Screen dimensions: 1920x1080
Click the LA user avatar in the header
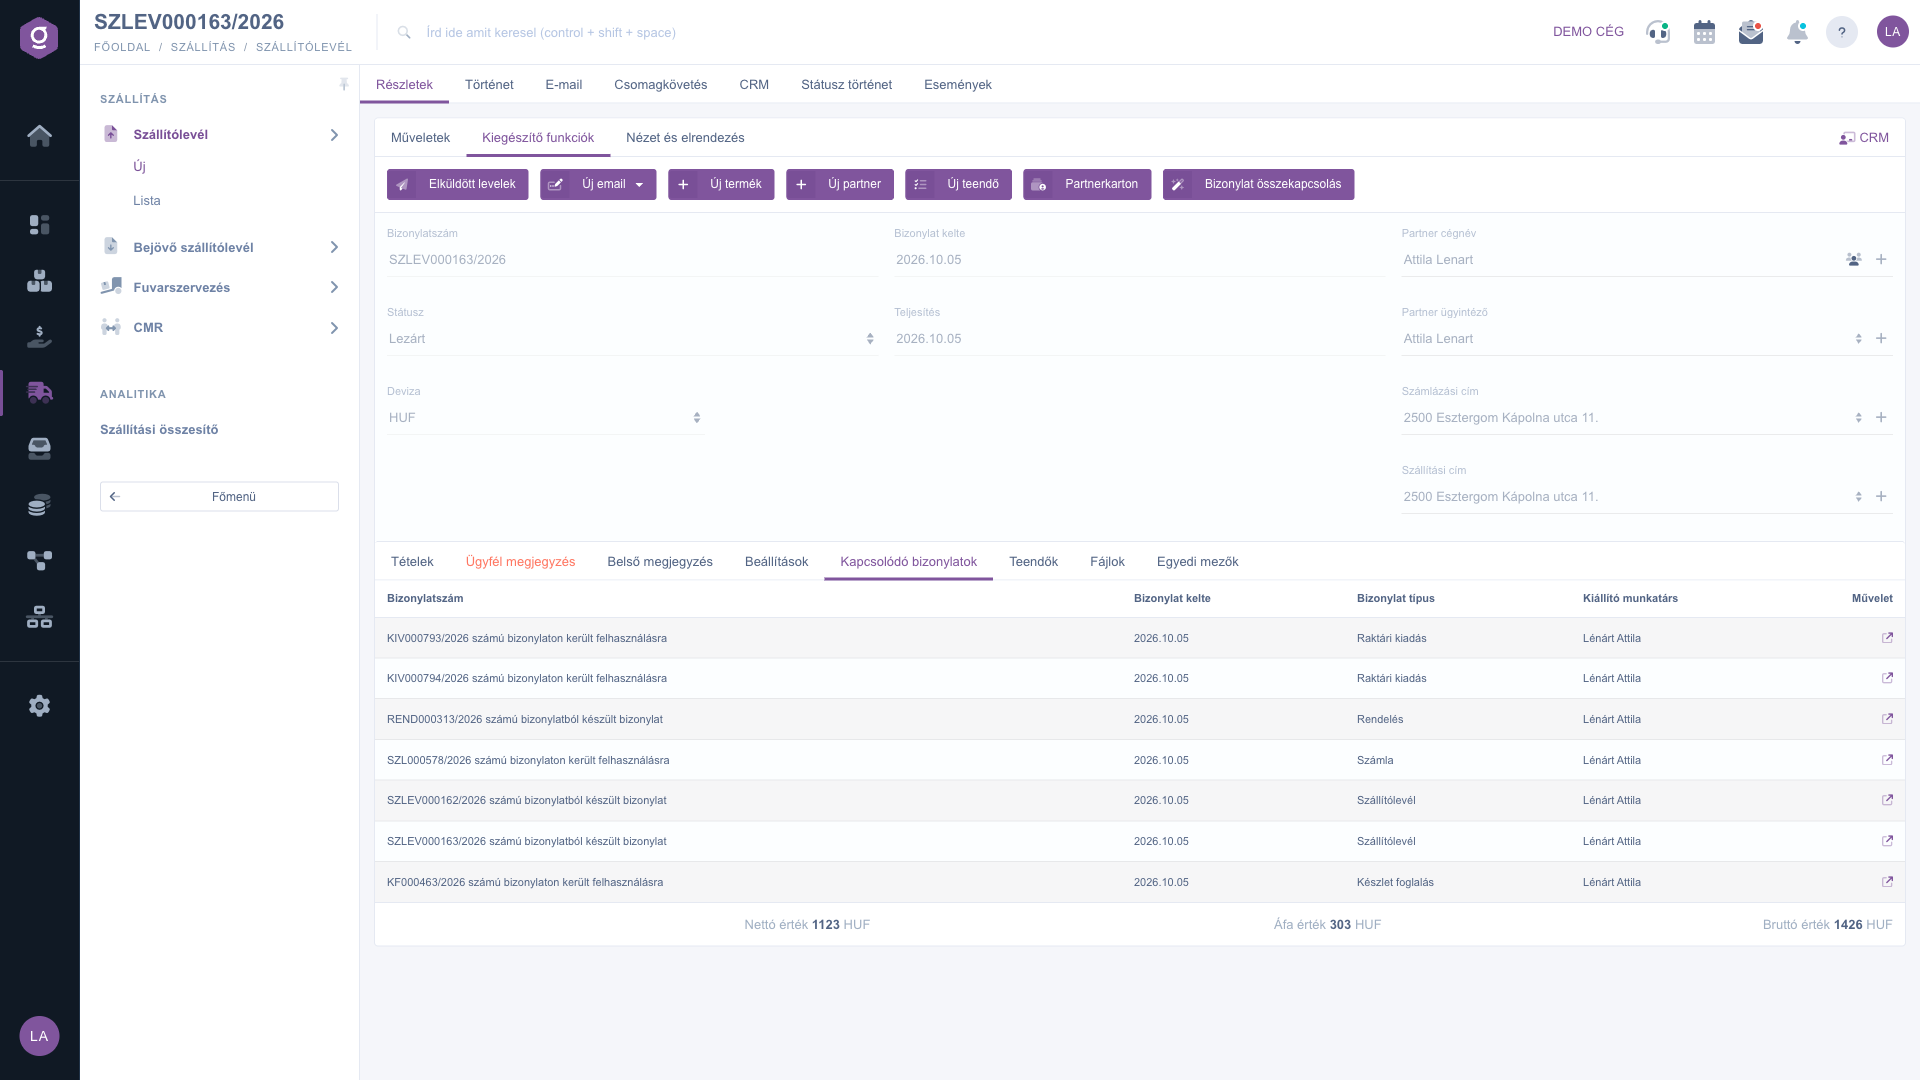(1892, 32)
